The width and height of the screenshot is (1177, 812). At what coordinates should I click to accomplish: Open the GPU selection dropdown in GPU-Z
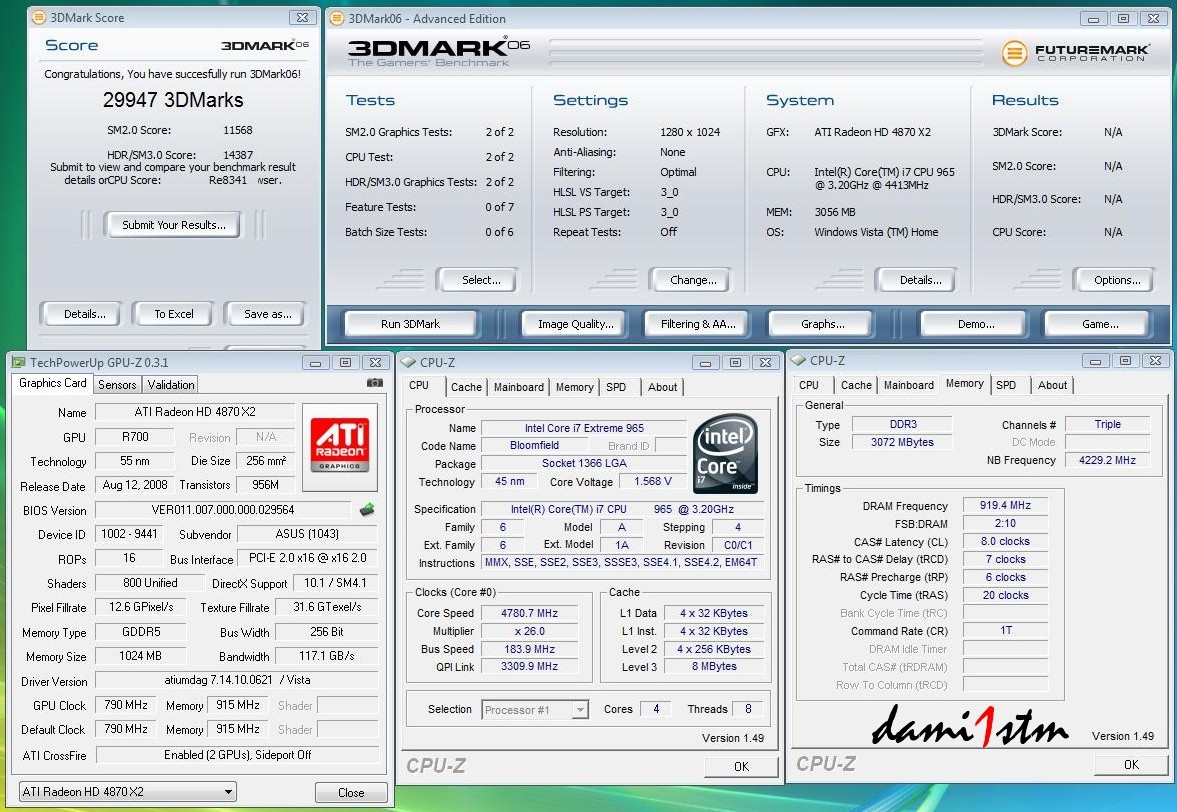point(128,792)
